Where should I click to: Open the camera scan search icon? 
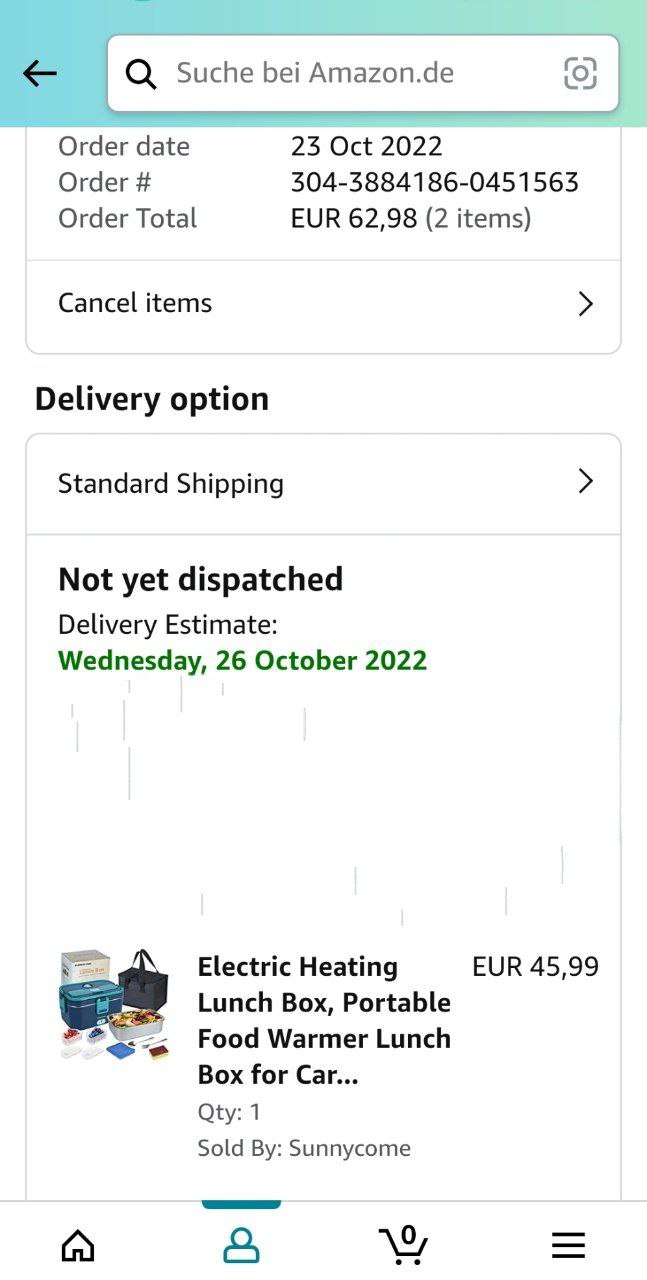(580, 73)
